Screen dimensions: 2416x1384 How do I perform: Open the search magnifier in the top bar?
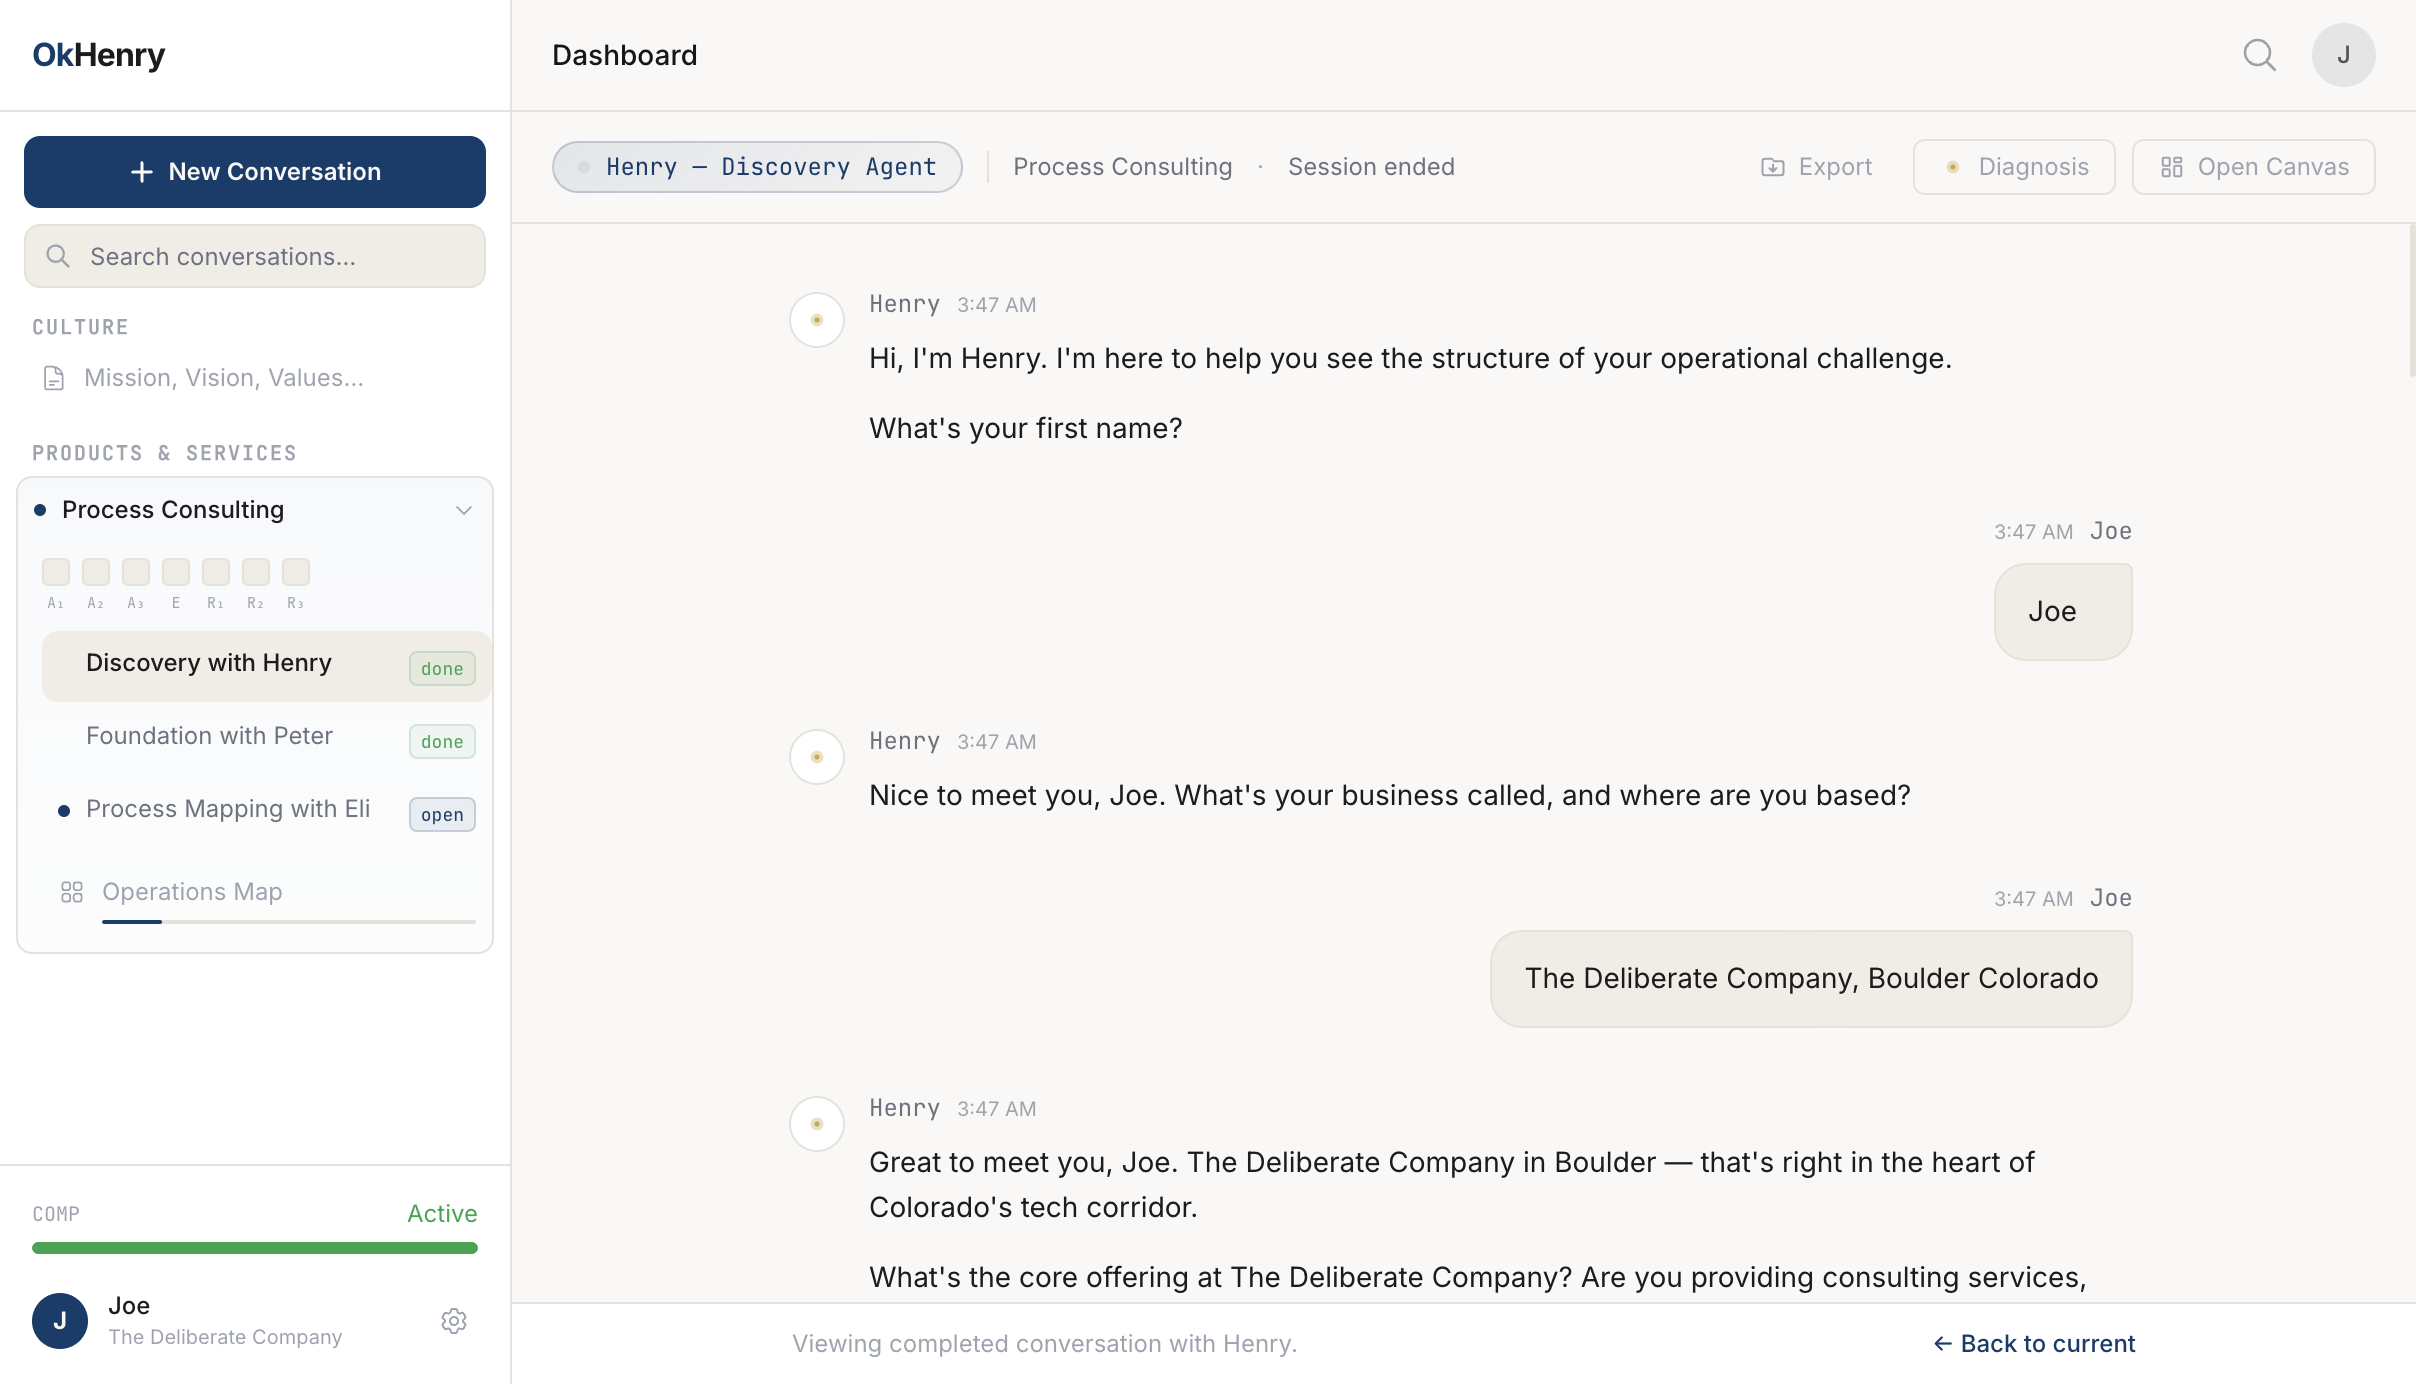2260,55
